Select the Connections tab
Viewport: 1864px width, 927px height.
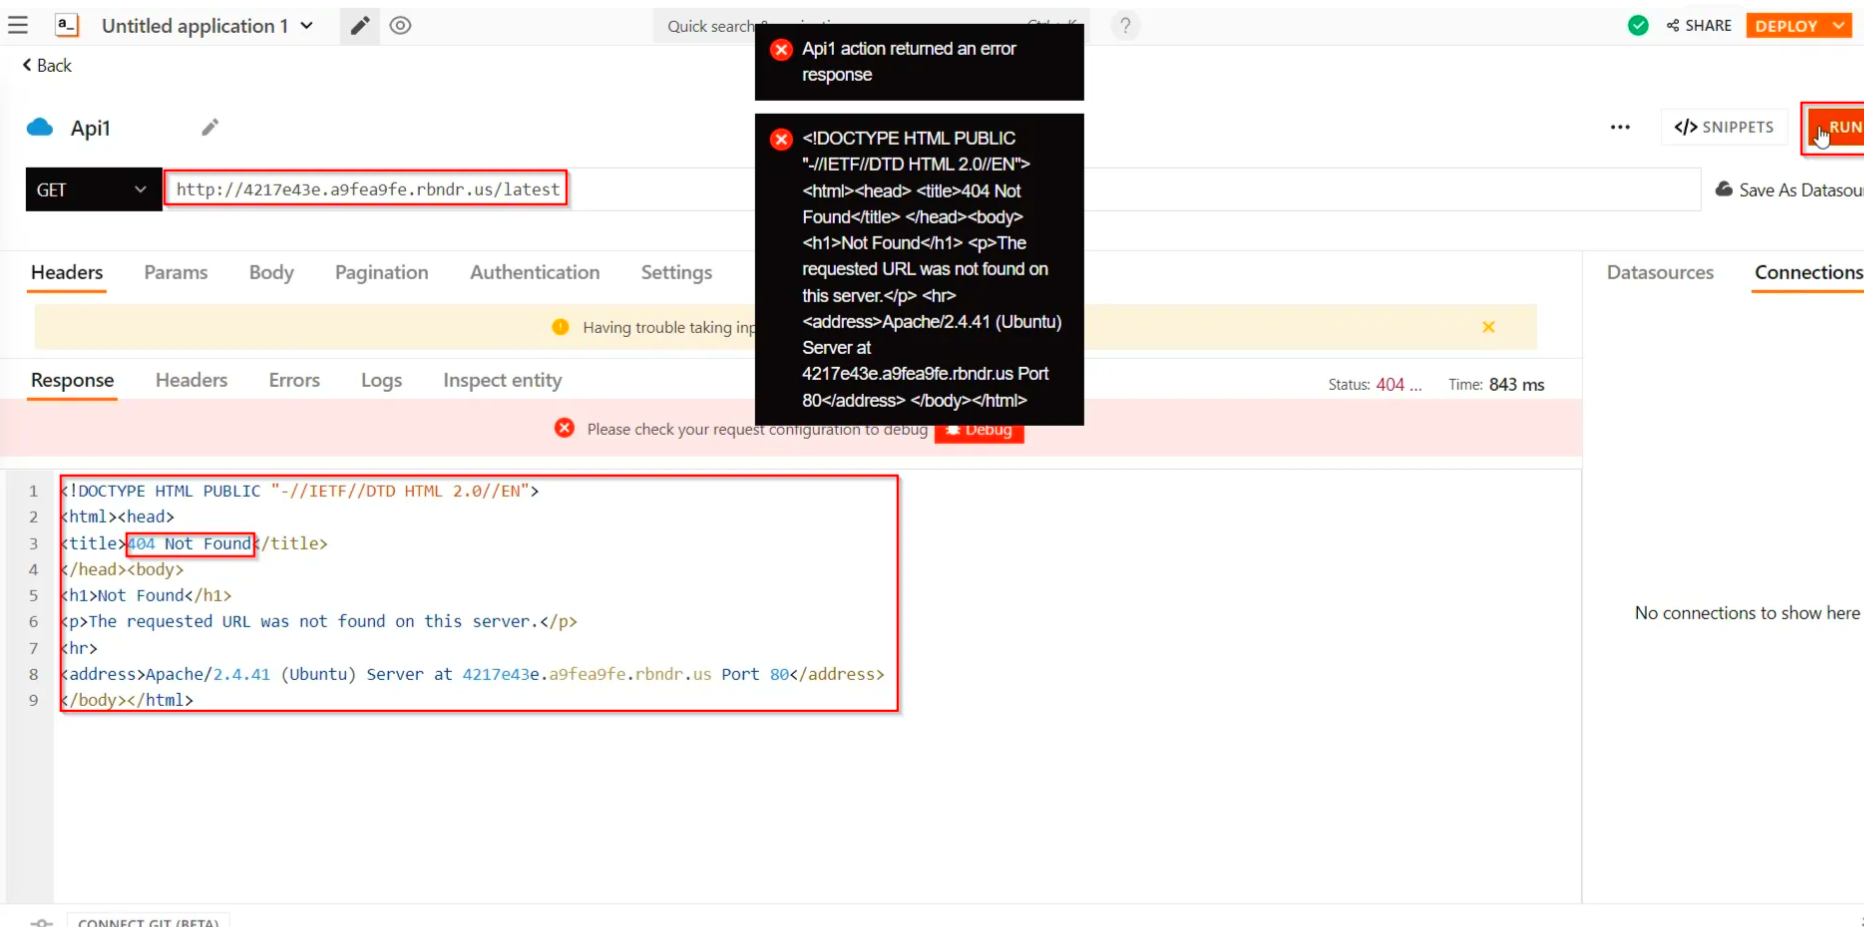coord(1808,272)
